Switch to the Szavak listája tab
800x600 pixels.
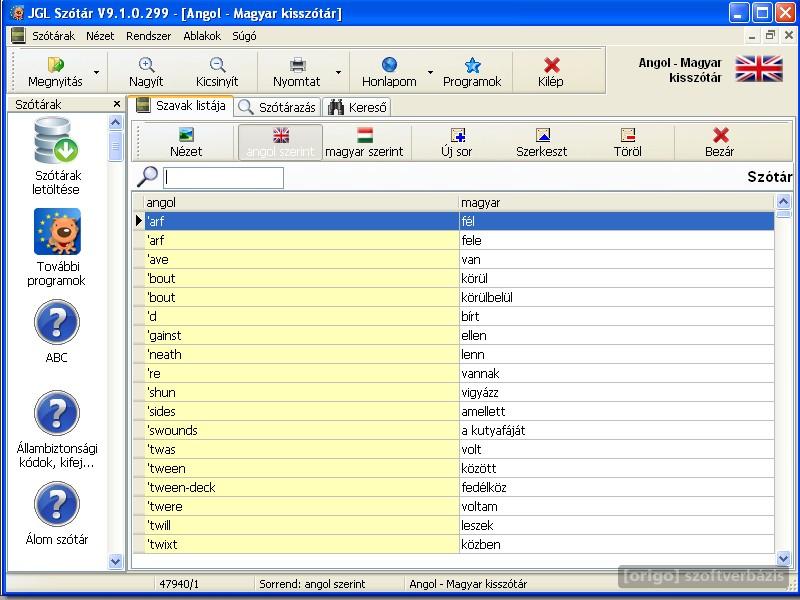pyautogui.click(x=181, y=106)
